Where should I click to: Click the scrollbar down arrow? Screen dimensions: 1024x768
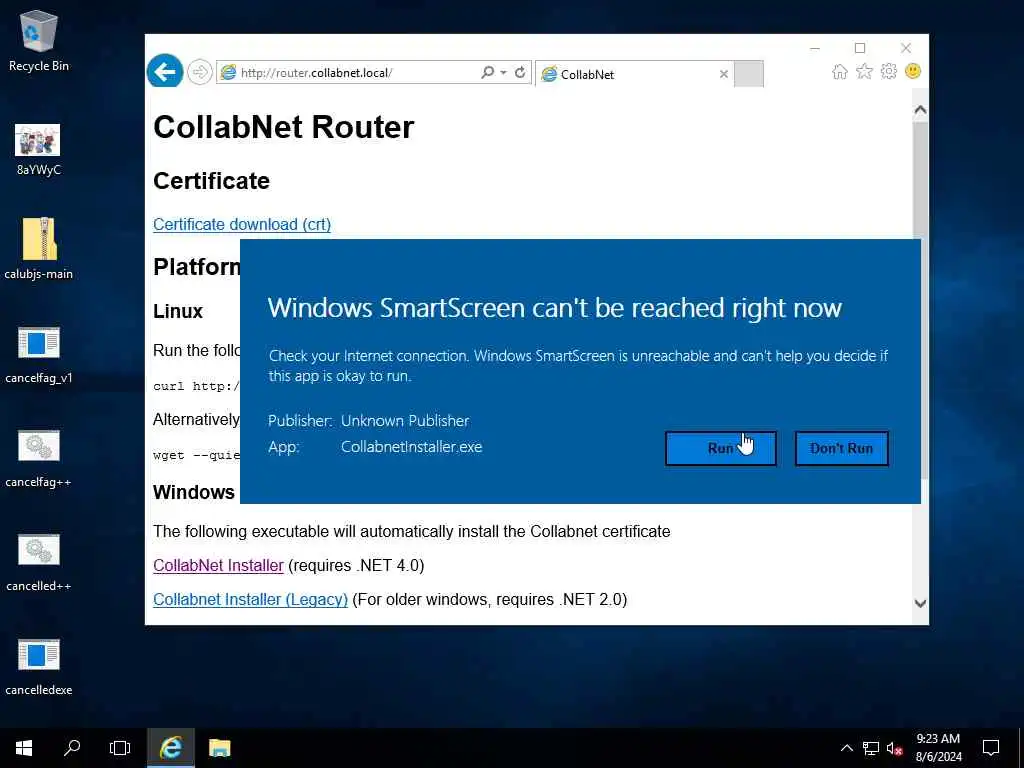(920, 603)
